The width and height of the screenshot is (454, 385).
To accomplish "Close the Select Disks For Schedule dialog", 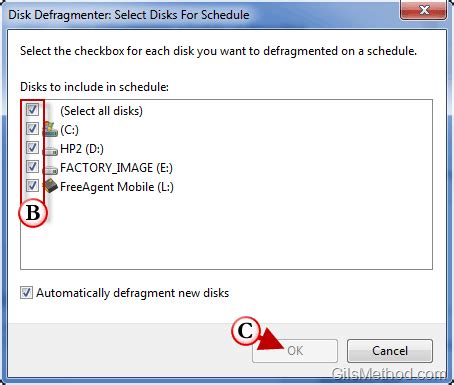I will click(423, 10).
